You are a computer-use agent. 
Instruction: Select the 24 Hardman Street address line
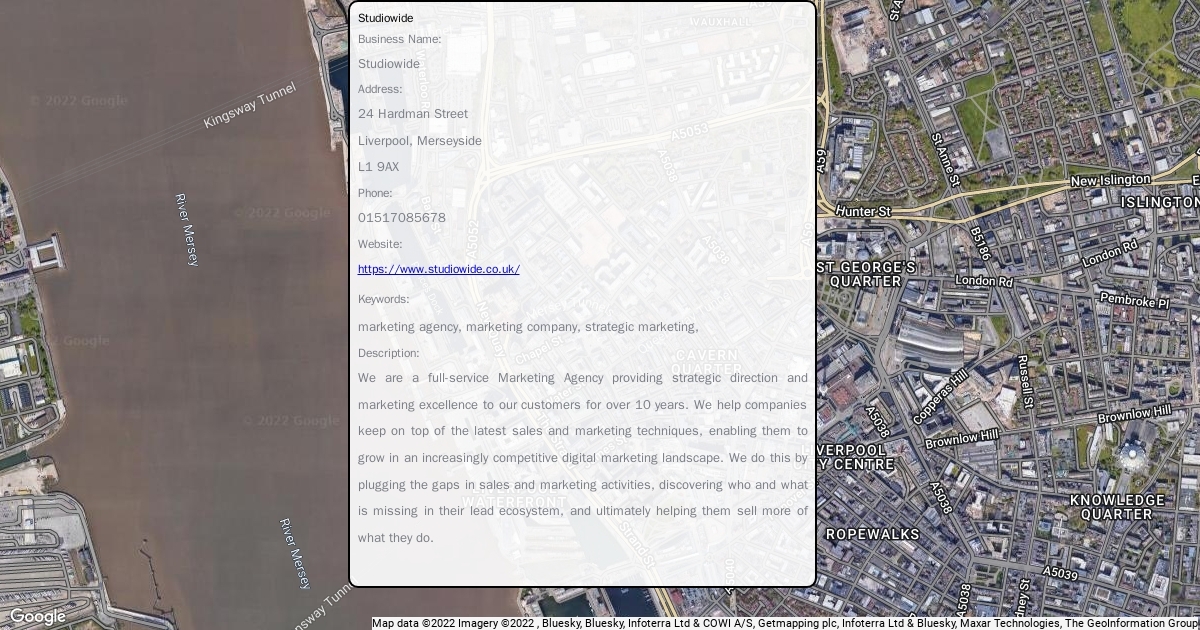tap(413, 114)
